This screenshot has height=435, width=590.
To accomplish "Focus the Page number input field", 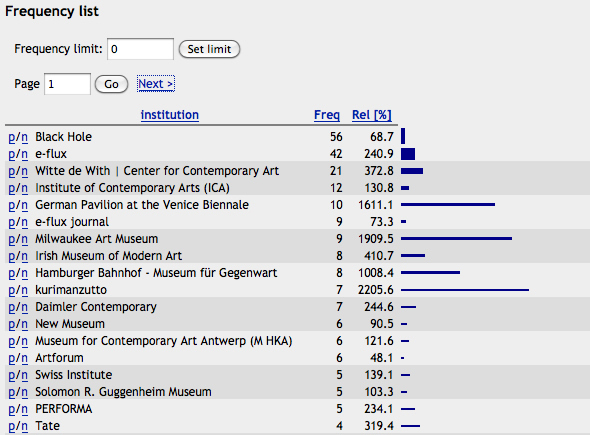I will pos(67,84).
